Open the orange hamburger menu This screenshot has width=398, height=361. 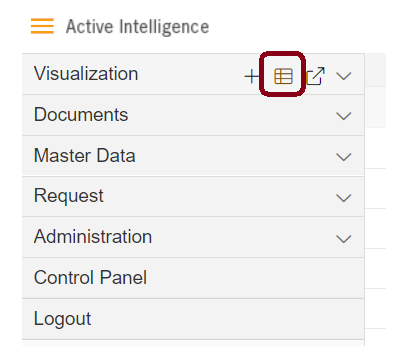(x=42, y=26)
